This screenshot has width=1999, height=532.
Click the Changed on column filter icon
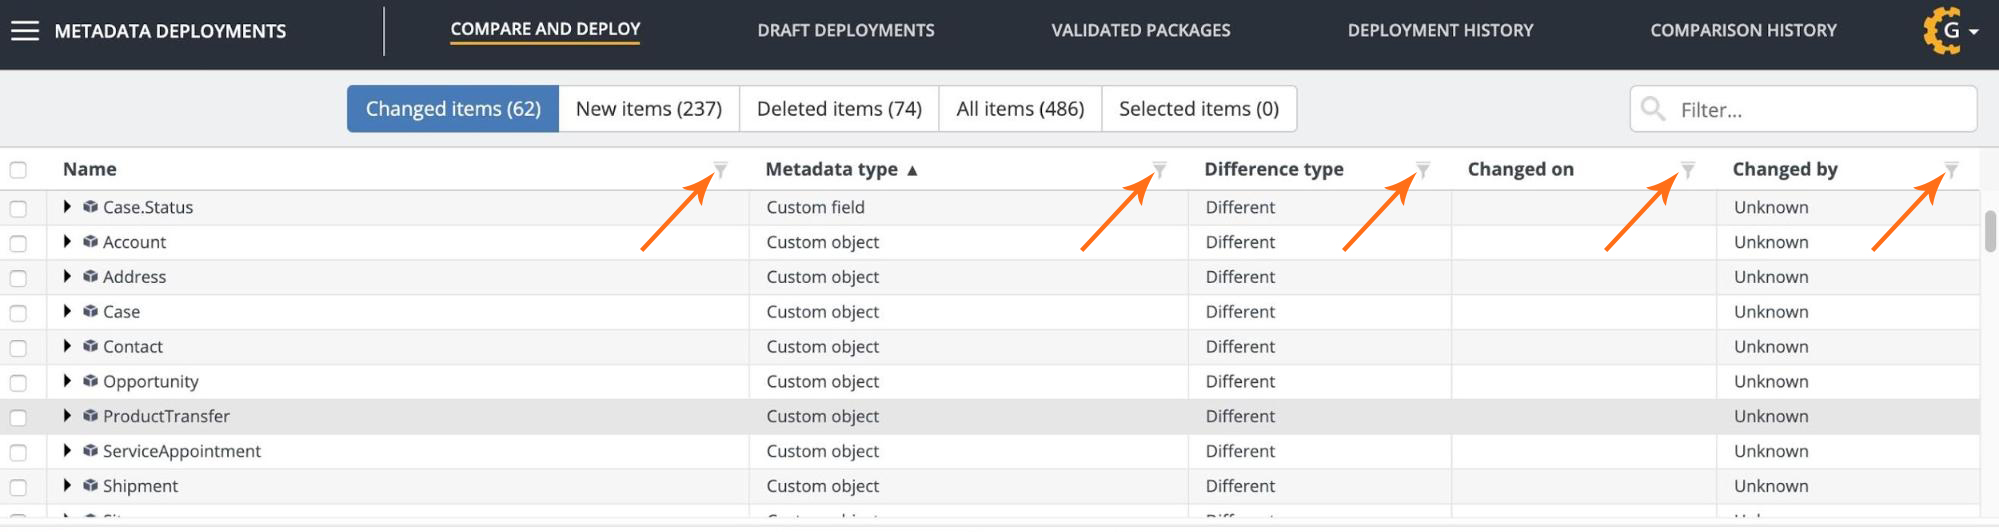click(x=1688, y=169)
